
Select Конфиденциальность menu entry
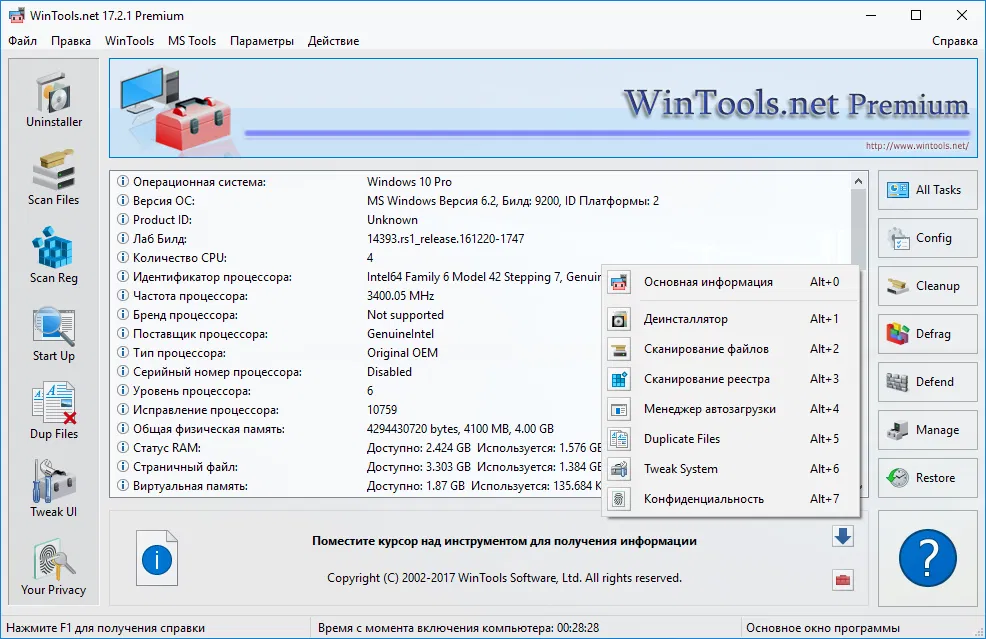click(730, 499)
